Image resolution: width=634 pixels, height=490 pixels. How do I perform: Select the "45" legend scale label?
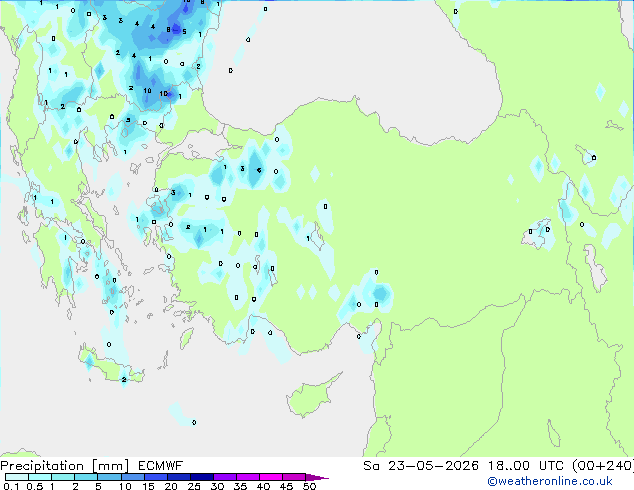[x=286, y=486]
